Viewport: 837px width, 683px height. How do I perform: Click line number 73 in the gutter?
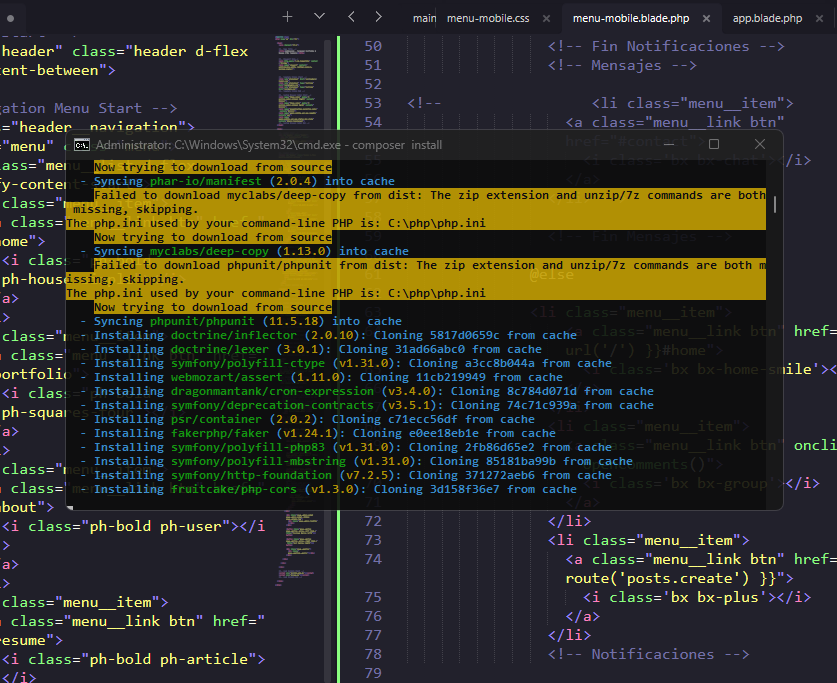click(x=373, y=541)
